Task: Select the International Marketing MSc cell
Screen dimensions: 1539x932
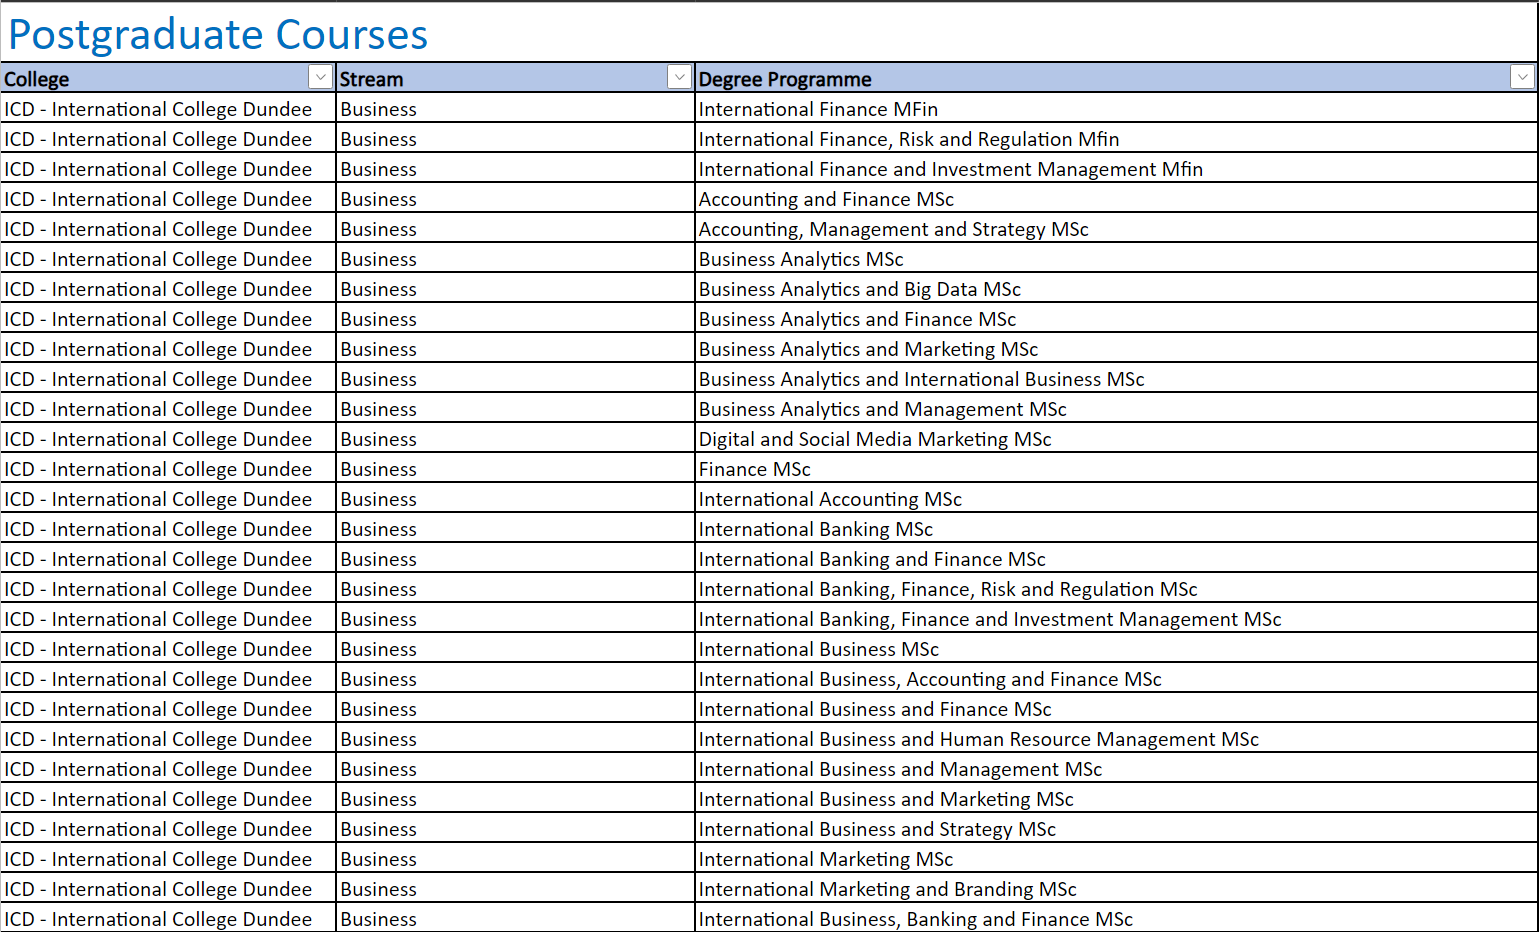Action: (x=1116, y=859)
